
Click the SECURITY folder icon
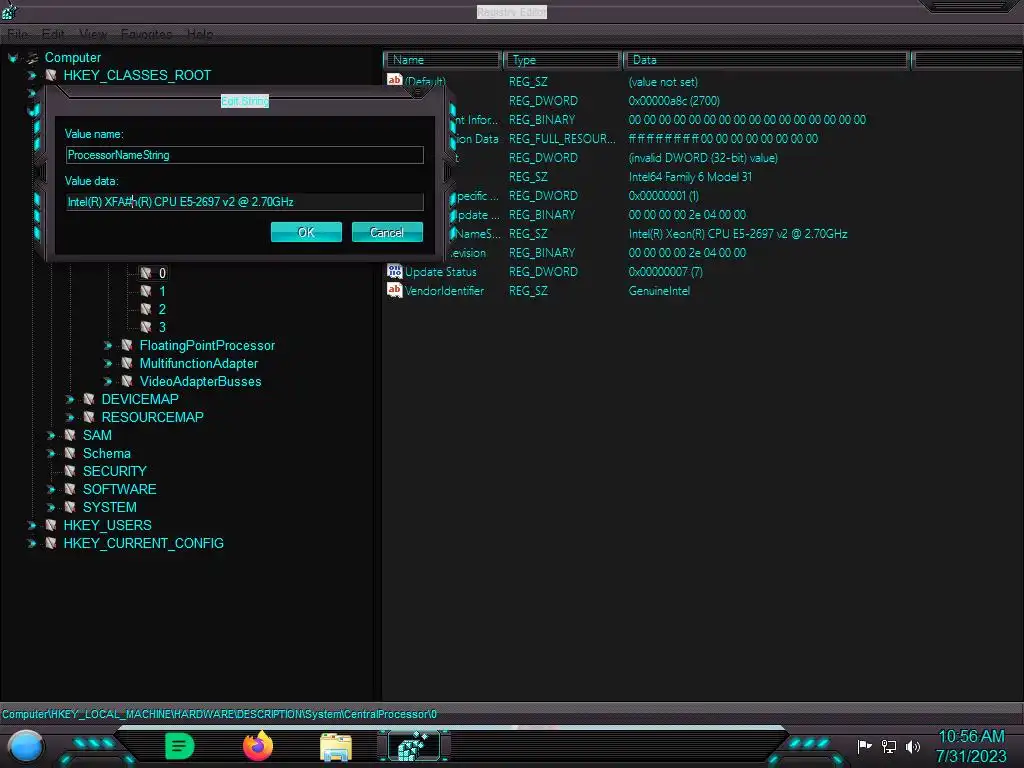point(70,472)
